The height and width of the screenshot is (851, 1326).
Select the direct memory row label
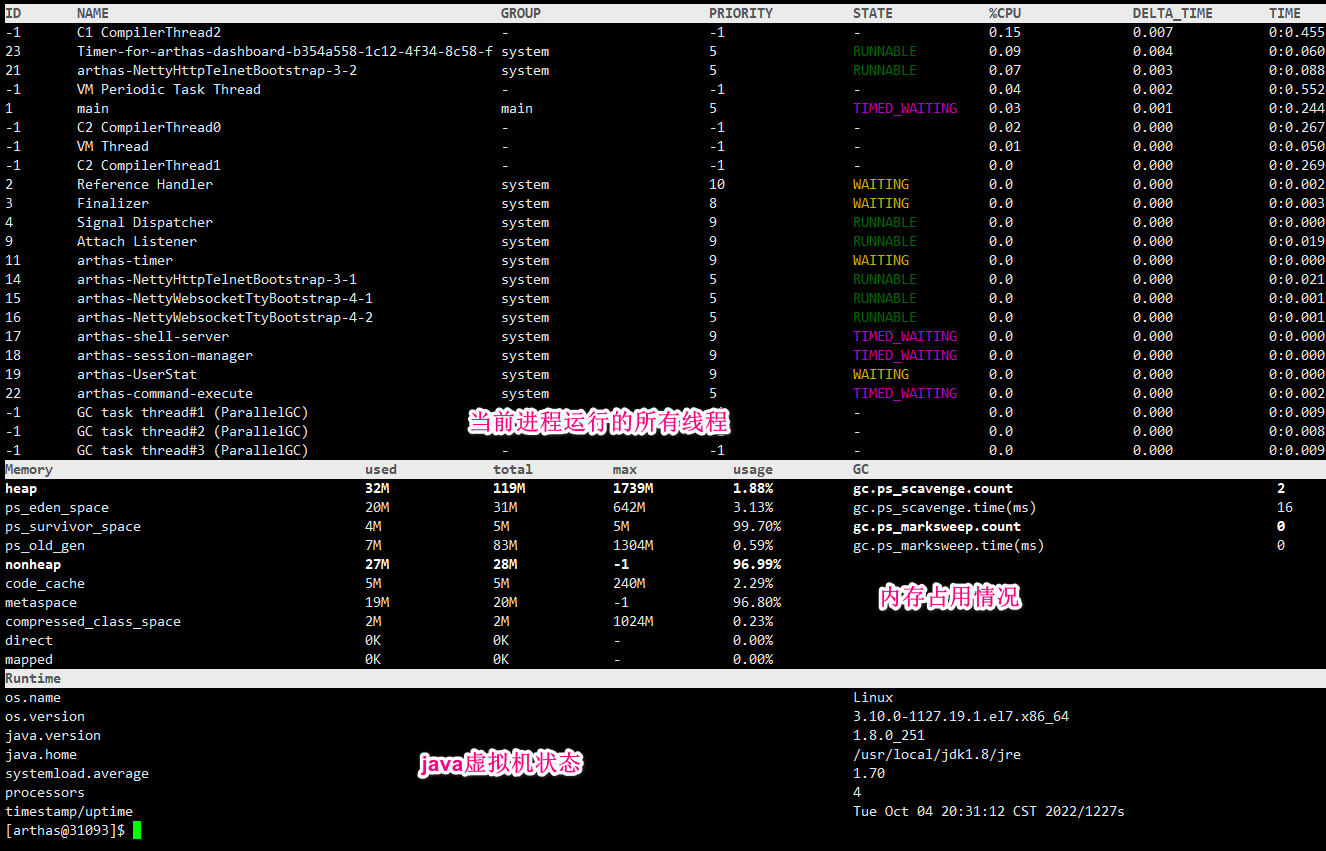coord(29,640)
